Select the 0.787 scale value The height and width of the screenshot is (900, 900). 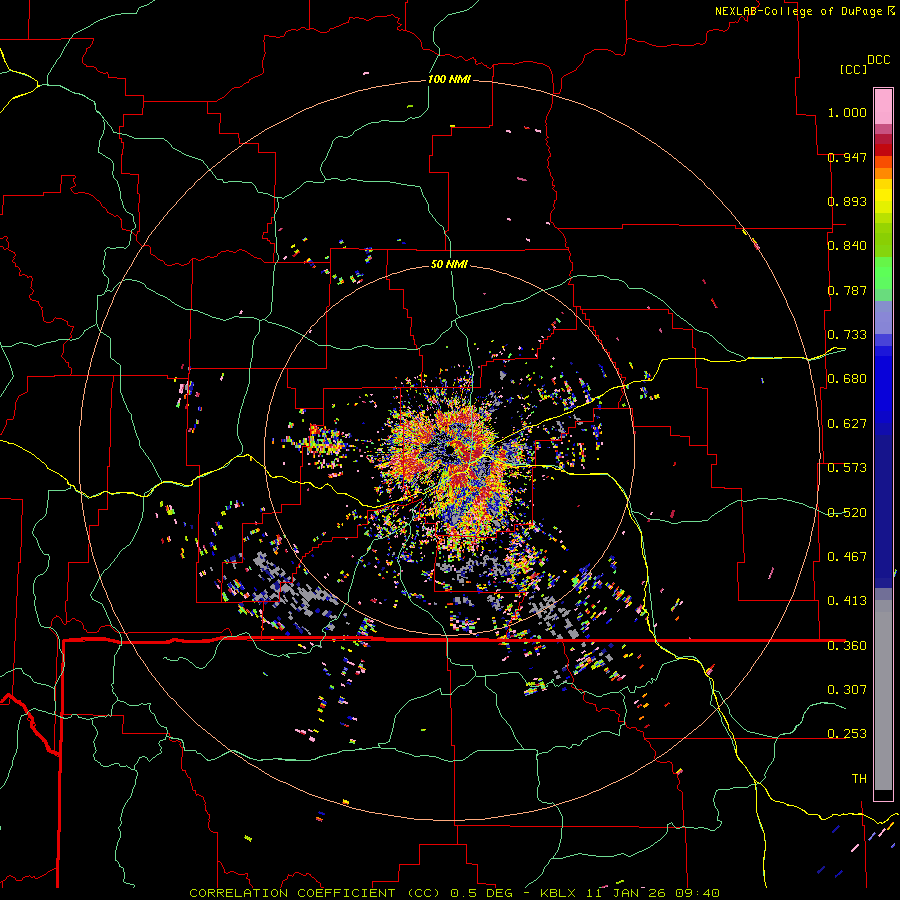pos(847,290)
